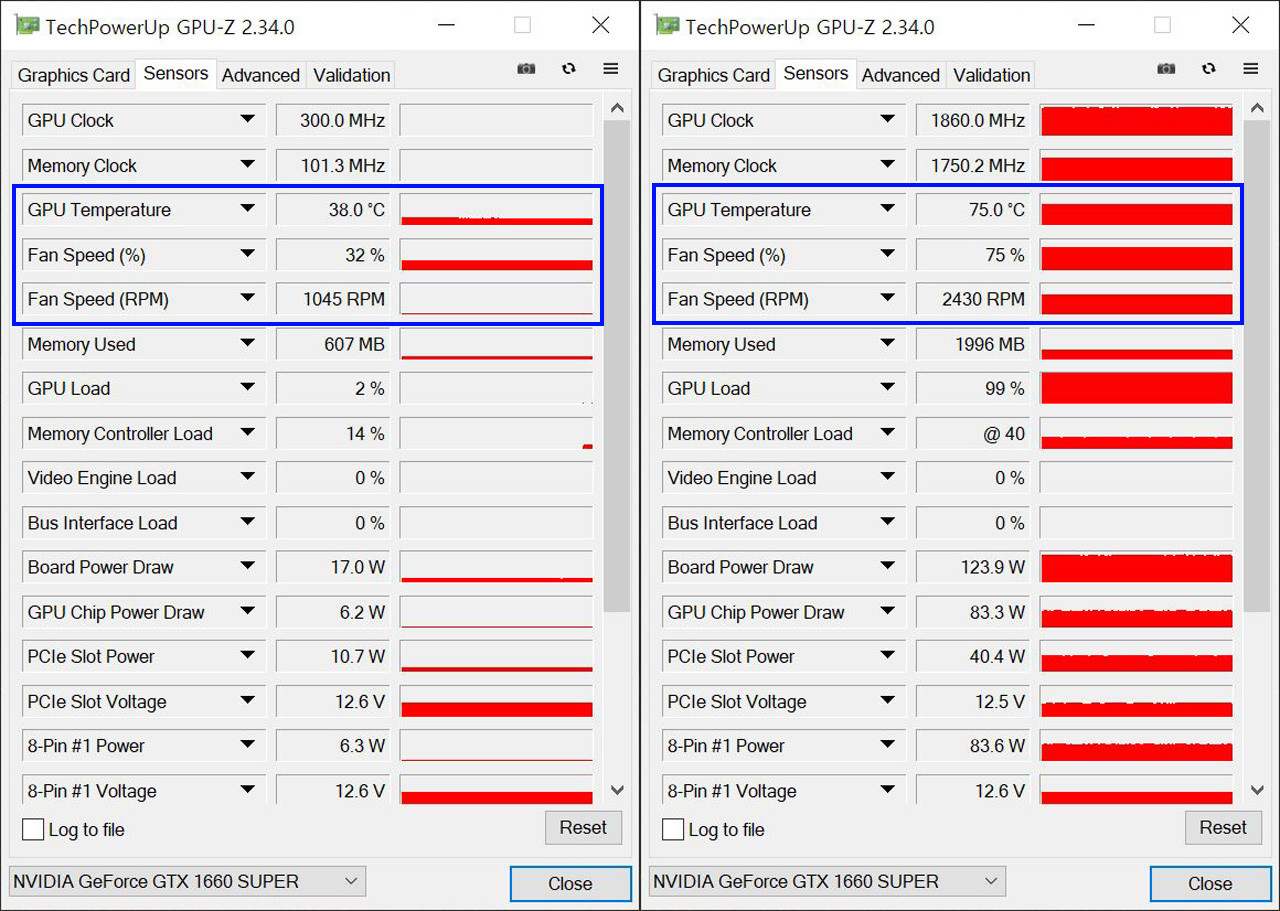Enable Log to file in the right window
The width and height of the screenshot is (1280, 911).
[673, 829]
